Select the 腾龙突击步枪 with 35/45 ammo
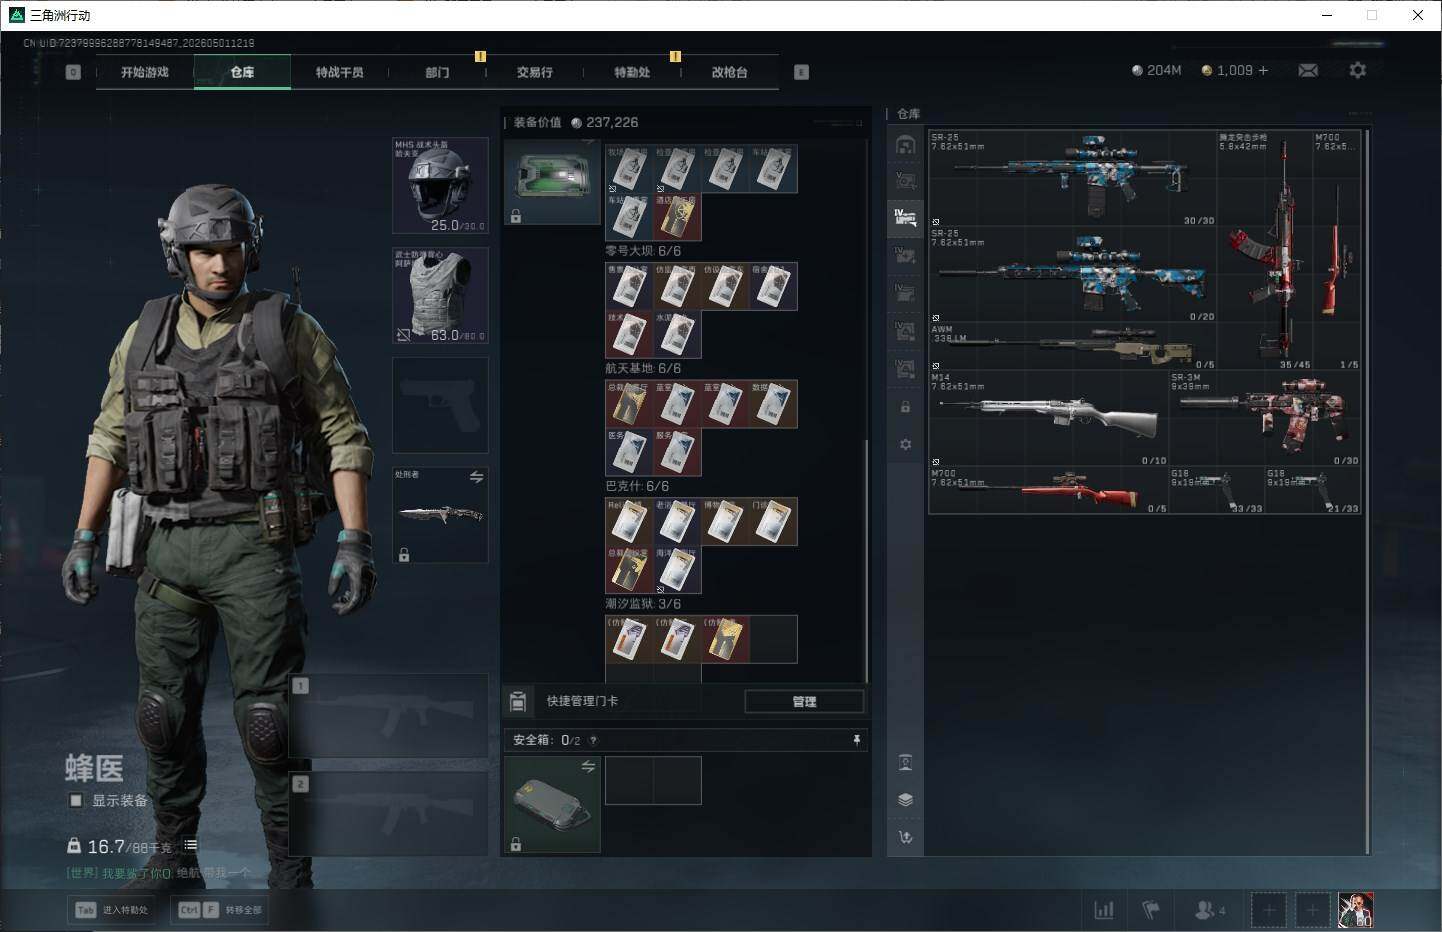1442x932 pixels. (1265, 250)
